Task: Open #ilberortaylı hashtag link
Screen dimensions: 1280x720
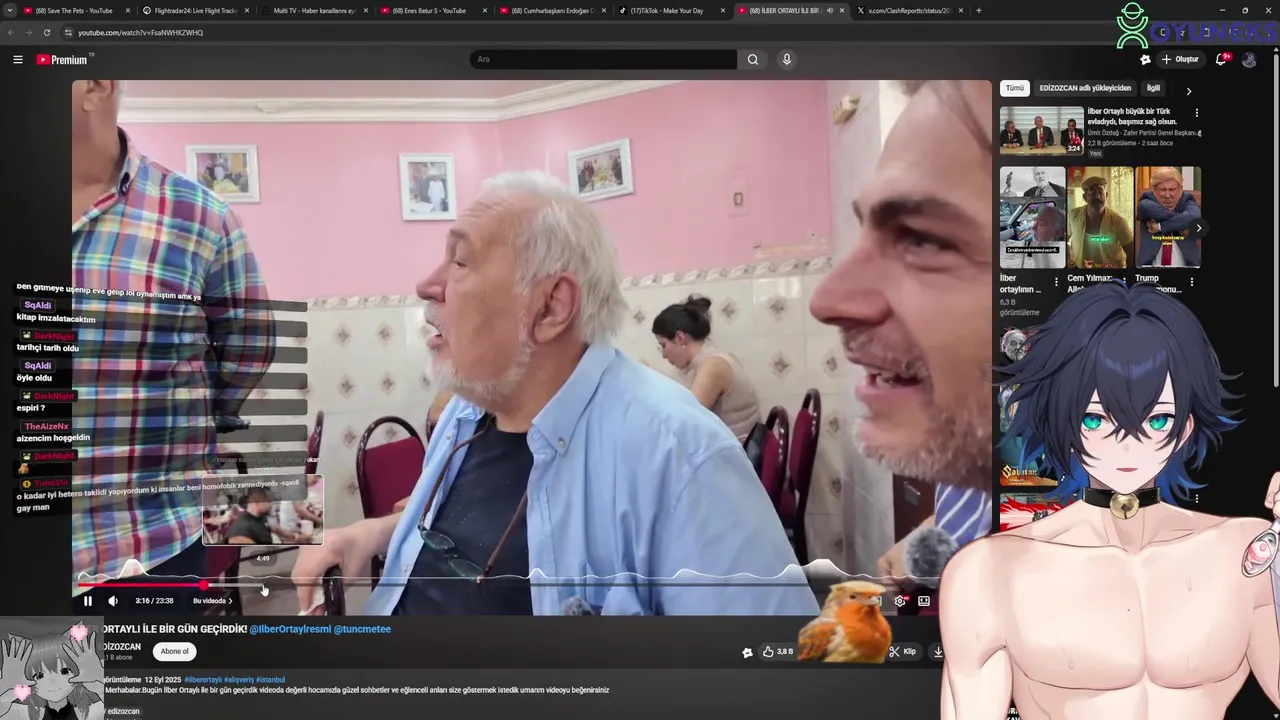Action: coord(203,680)
